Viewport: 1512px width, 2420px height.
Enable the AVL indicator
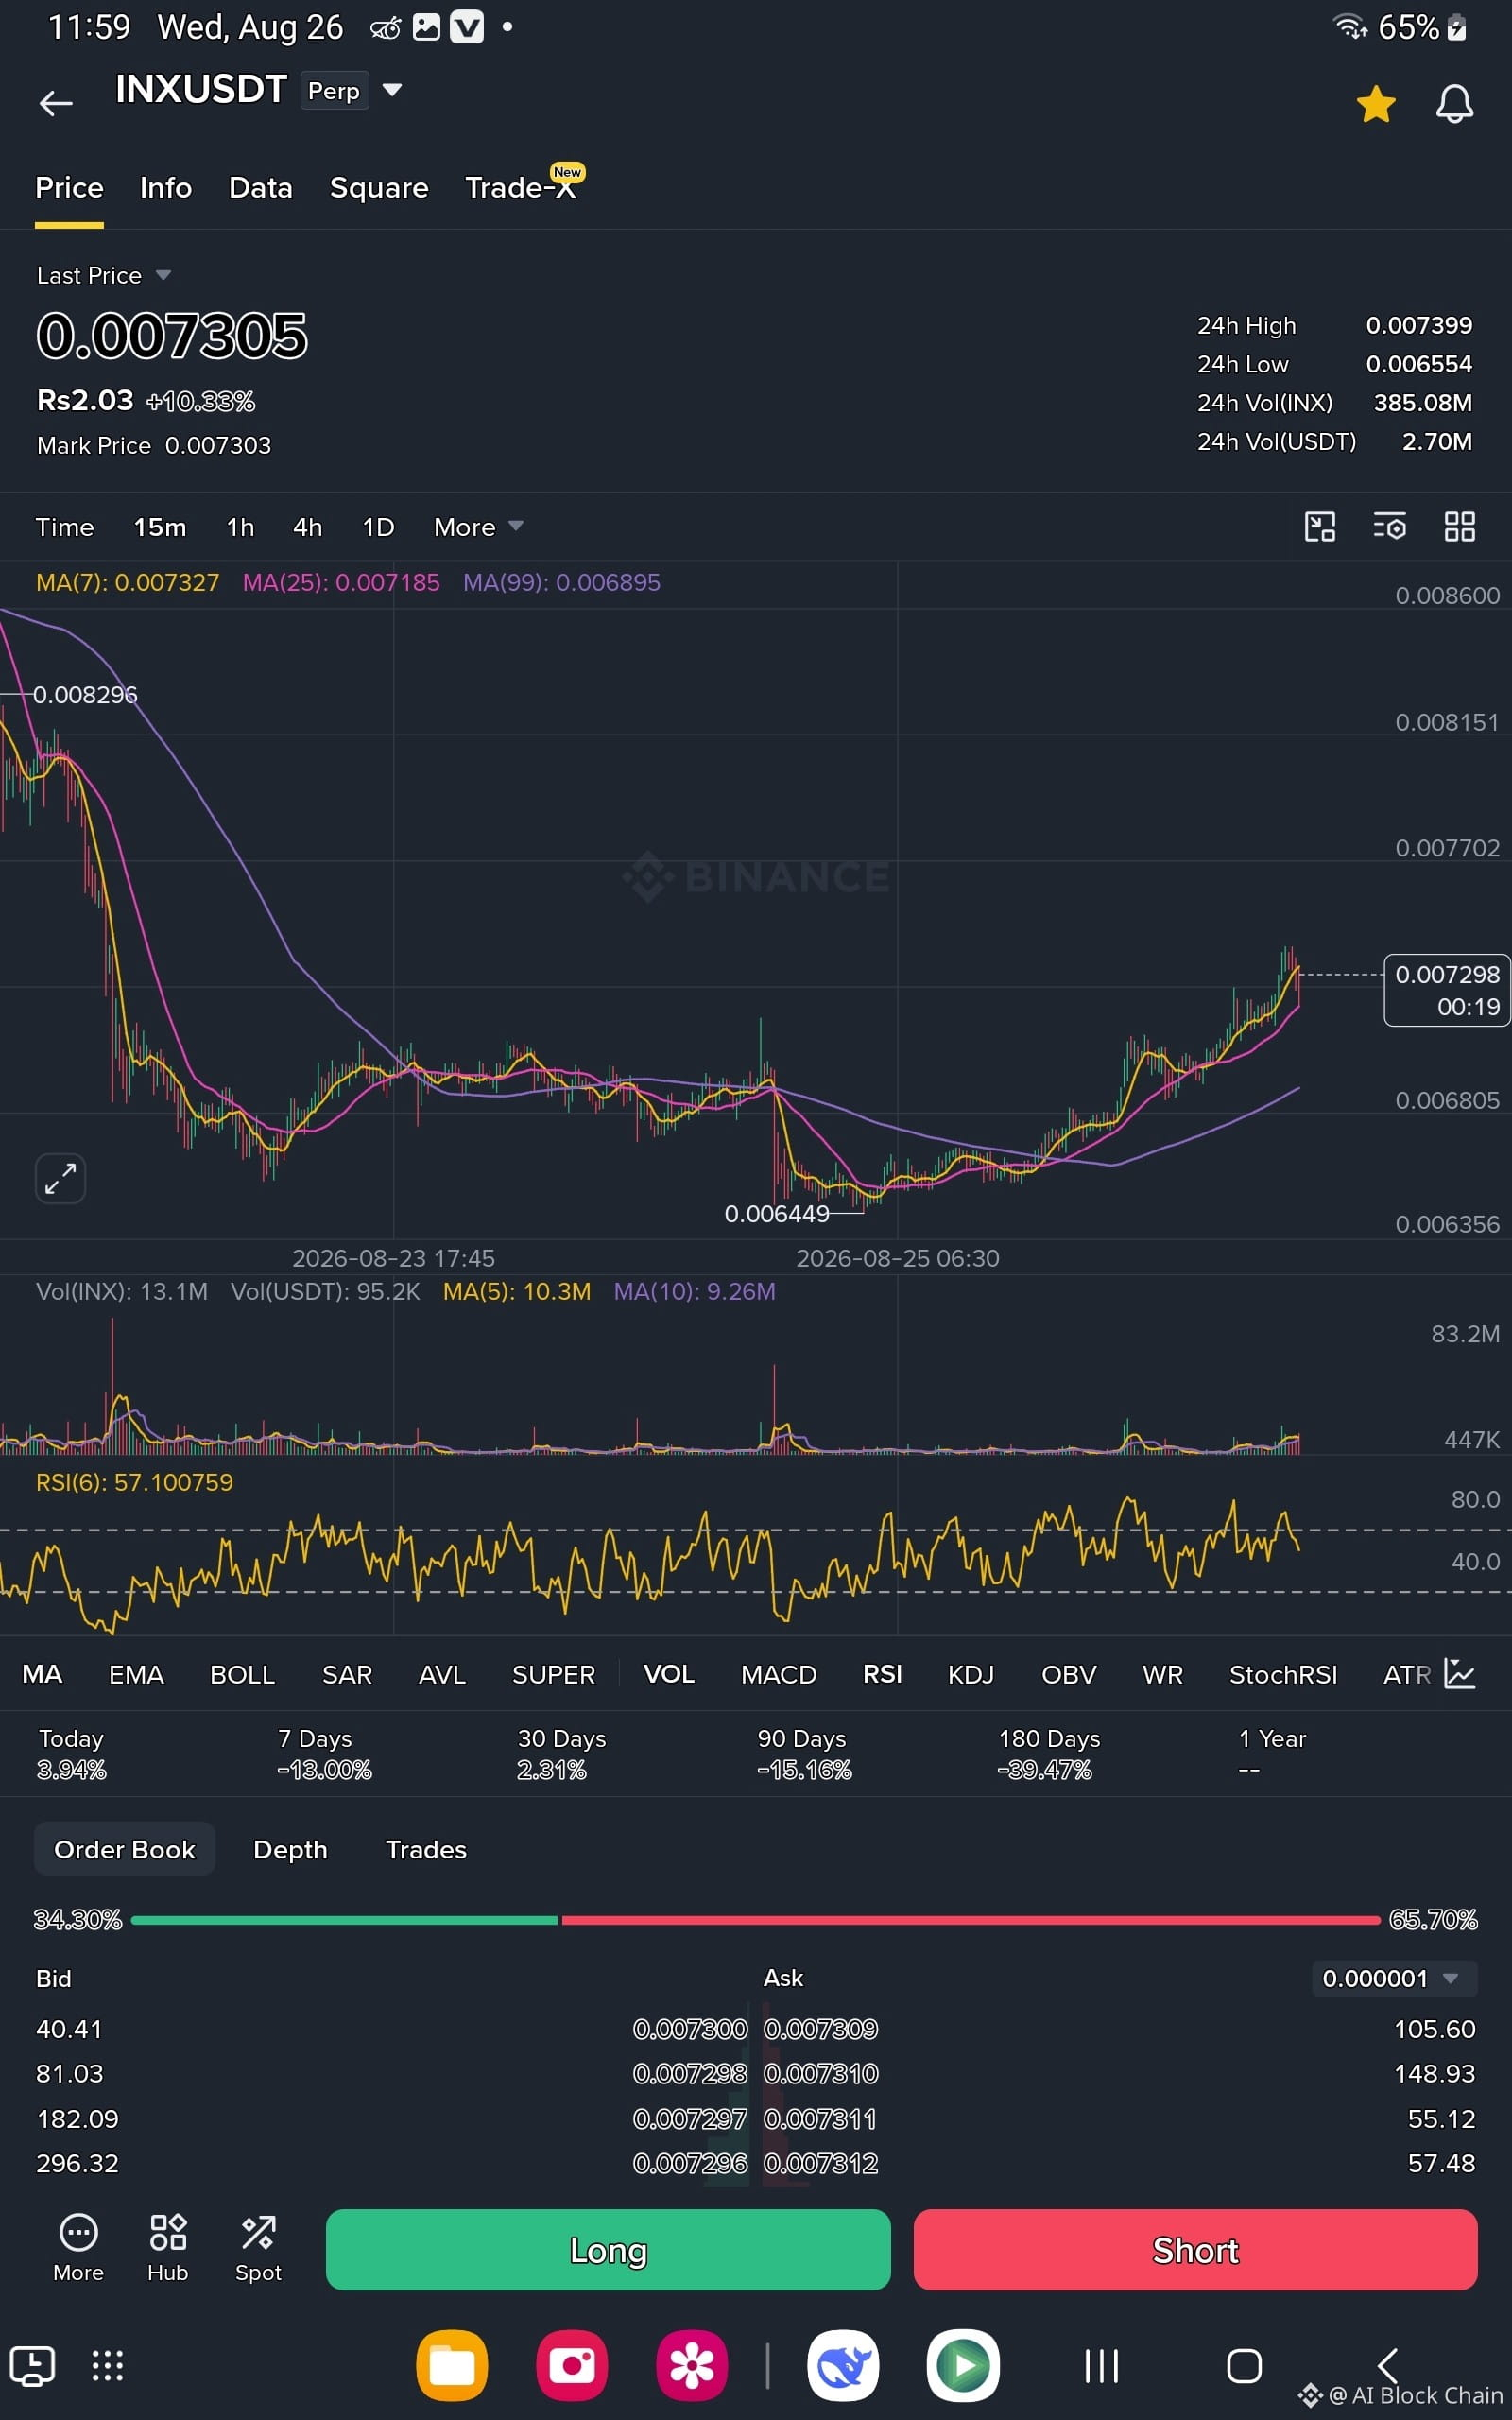[442, 1675]
